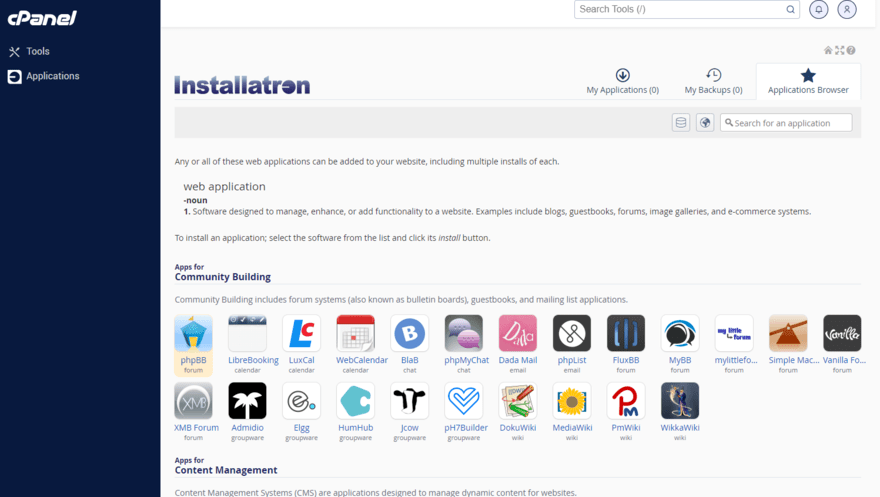880x497 pixels.
Task: Open the phpBB forum application icon
Action: click(193, 333)
